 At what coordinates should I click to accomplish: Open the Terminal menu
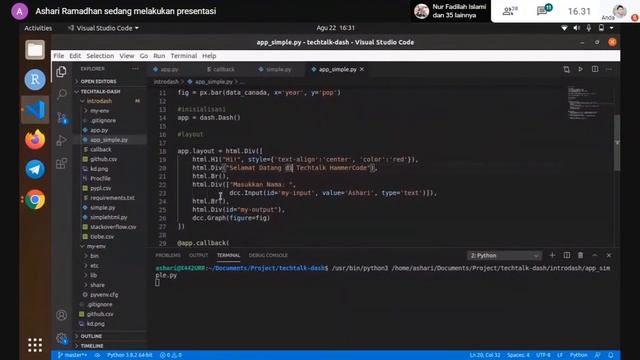184,56
